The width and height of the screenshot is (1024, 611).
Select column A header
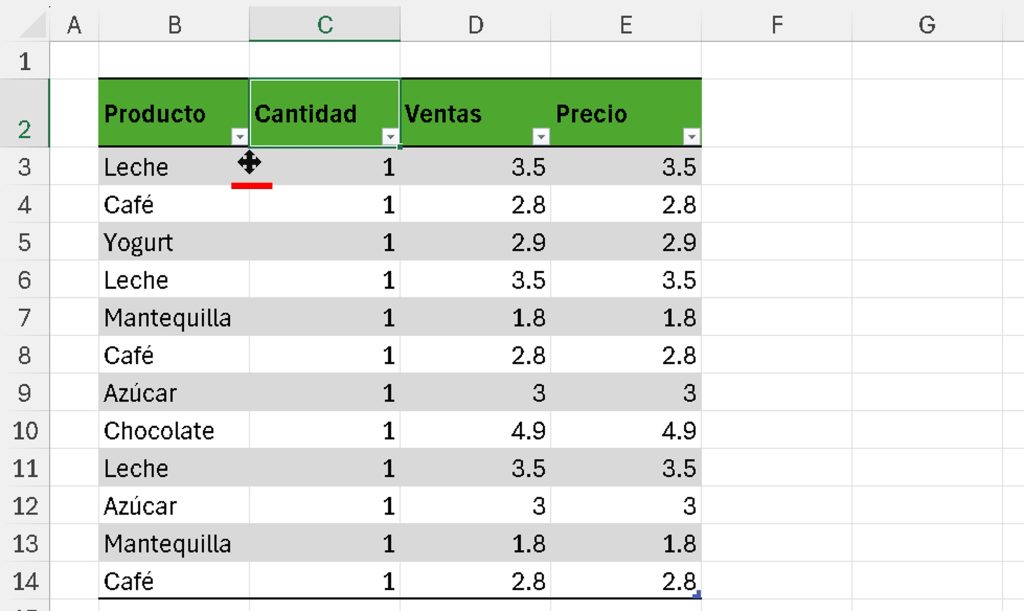73,25
